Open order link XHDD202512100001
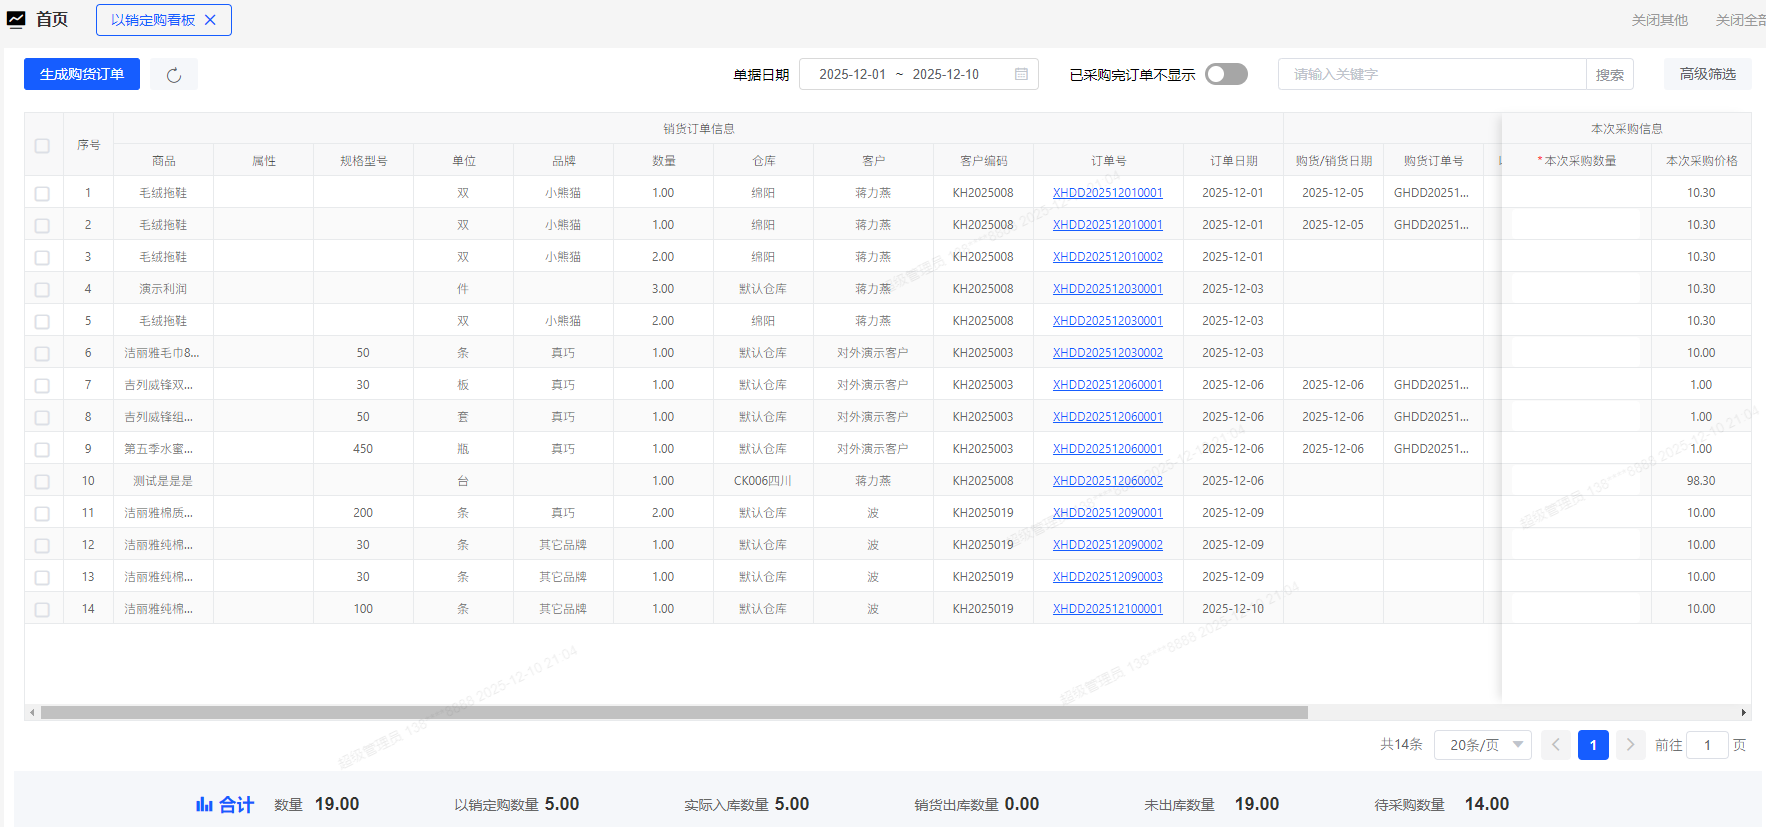1766x827 pixels. [1107, 609]
